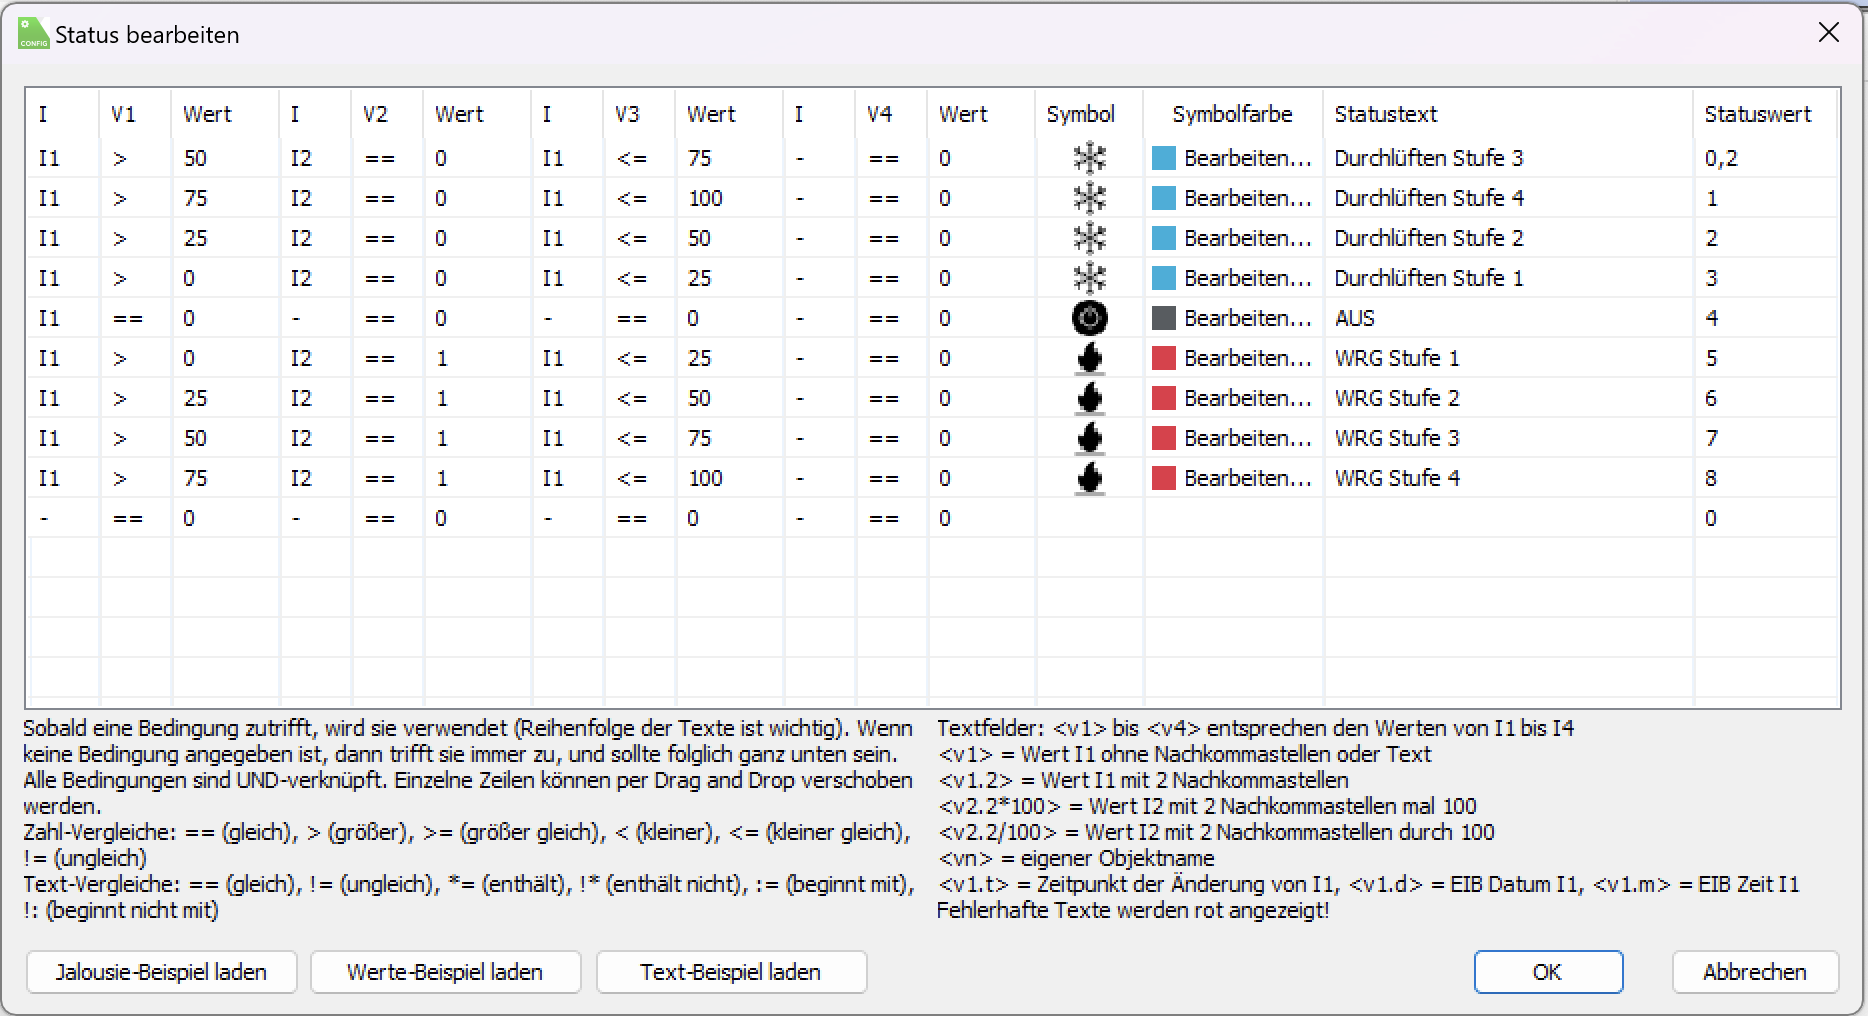Screen dimensions: 1868x1016
Task: Cancel with the Abbrechen button
Action: (x=1755, y=972)
